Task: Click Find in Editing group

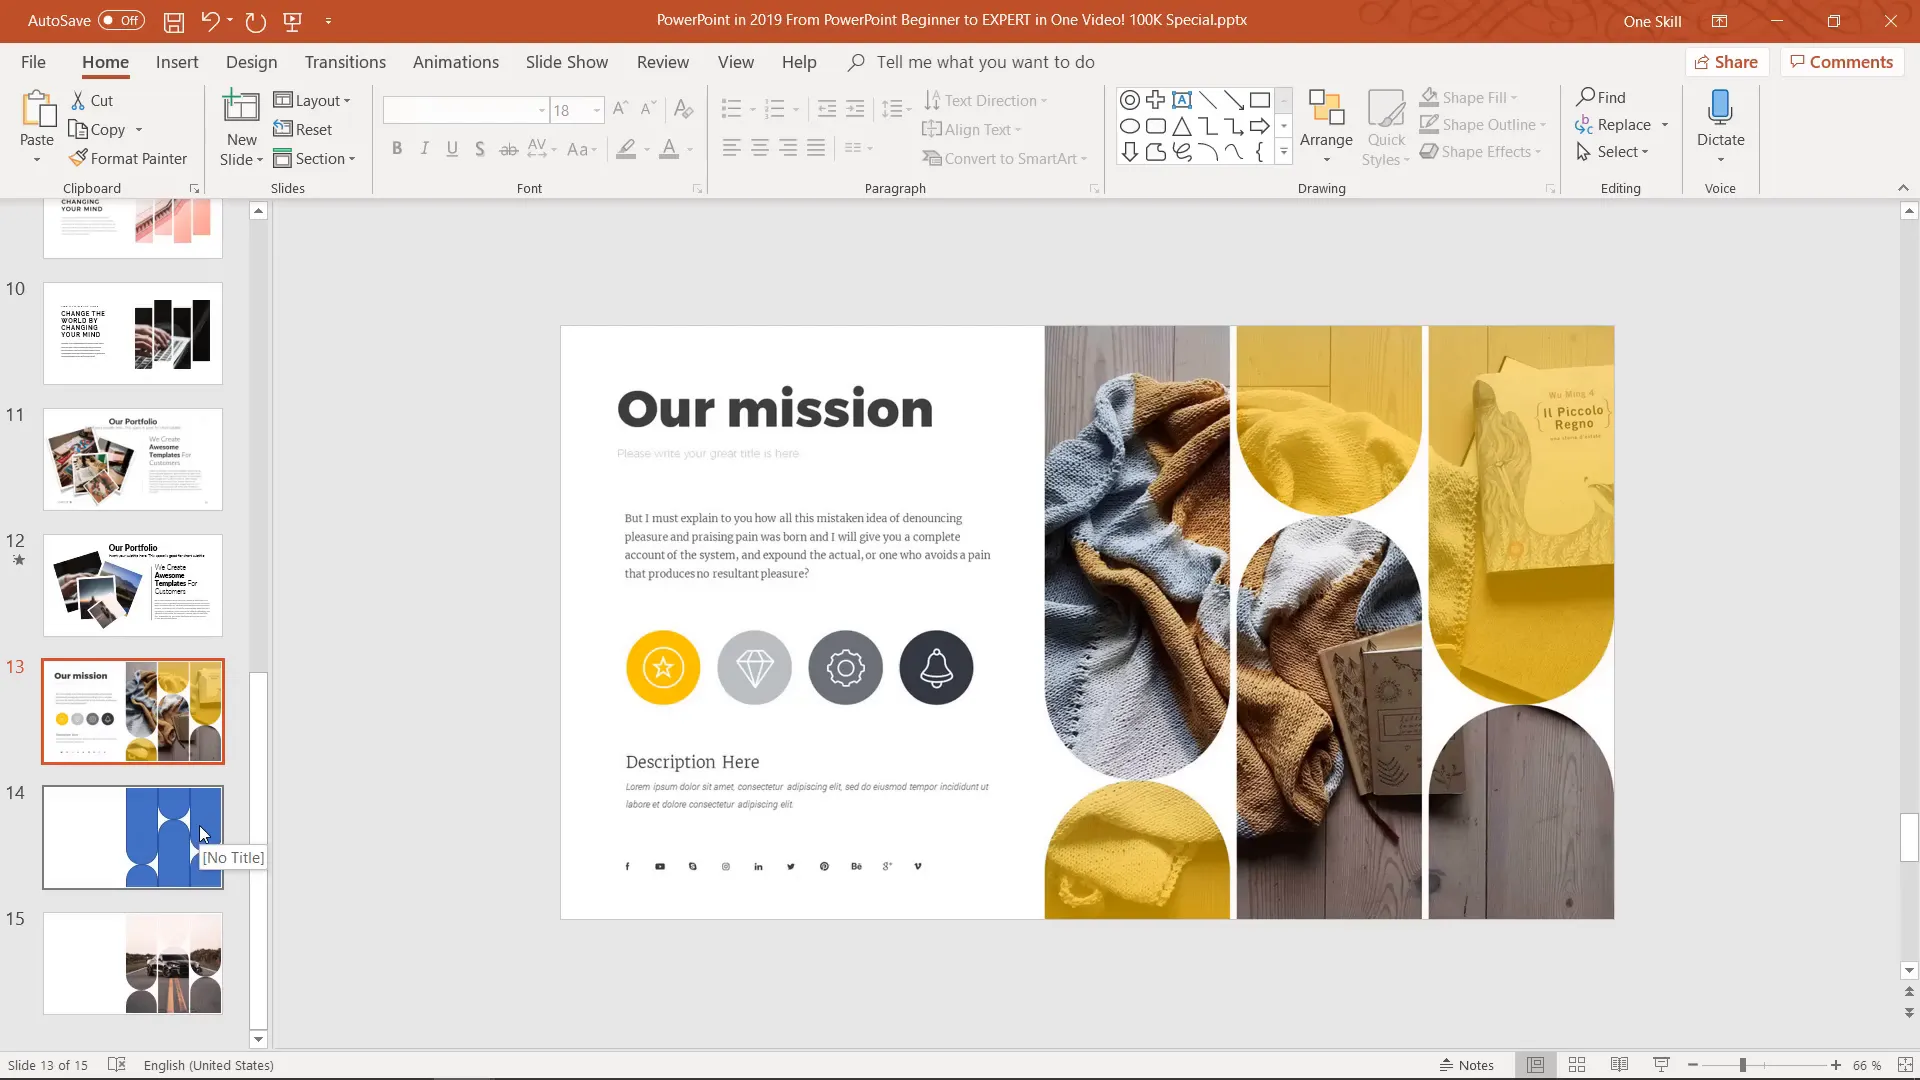Action: (1601, 97)
